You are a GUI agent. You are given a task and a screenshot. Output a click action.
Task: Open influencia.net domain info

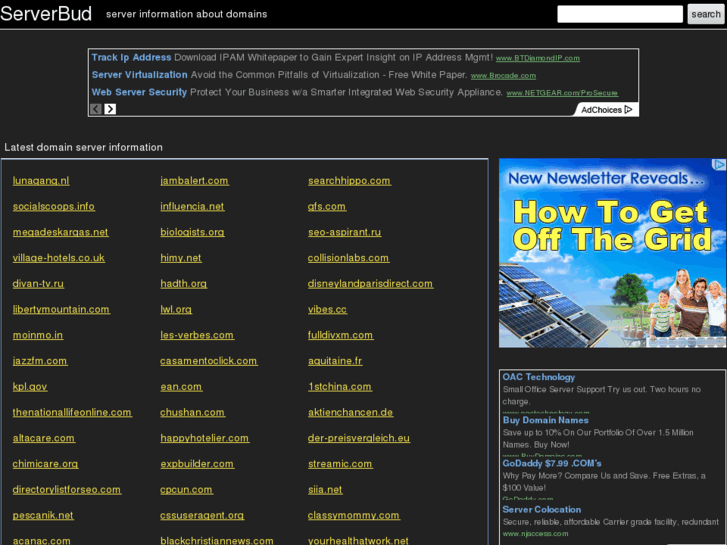(x=192, y=206)
